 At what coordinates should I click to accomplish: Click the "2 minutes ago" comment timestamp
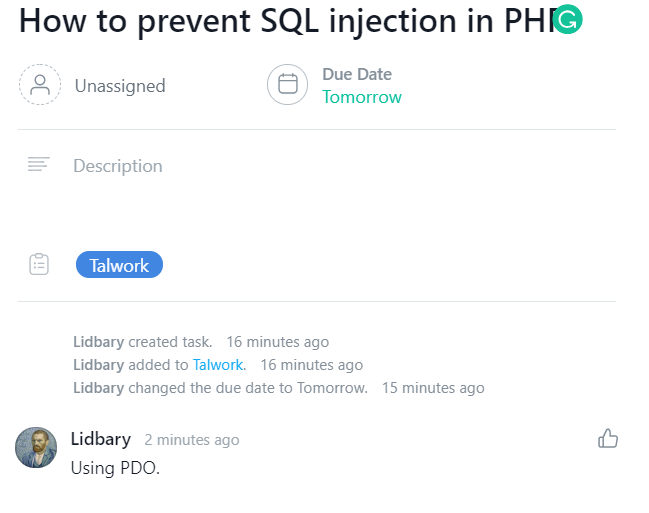coord(191,440)
